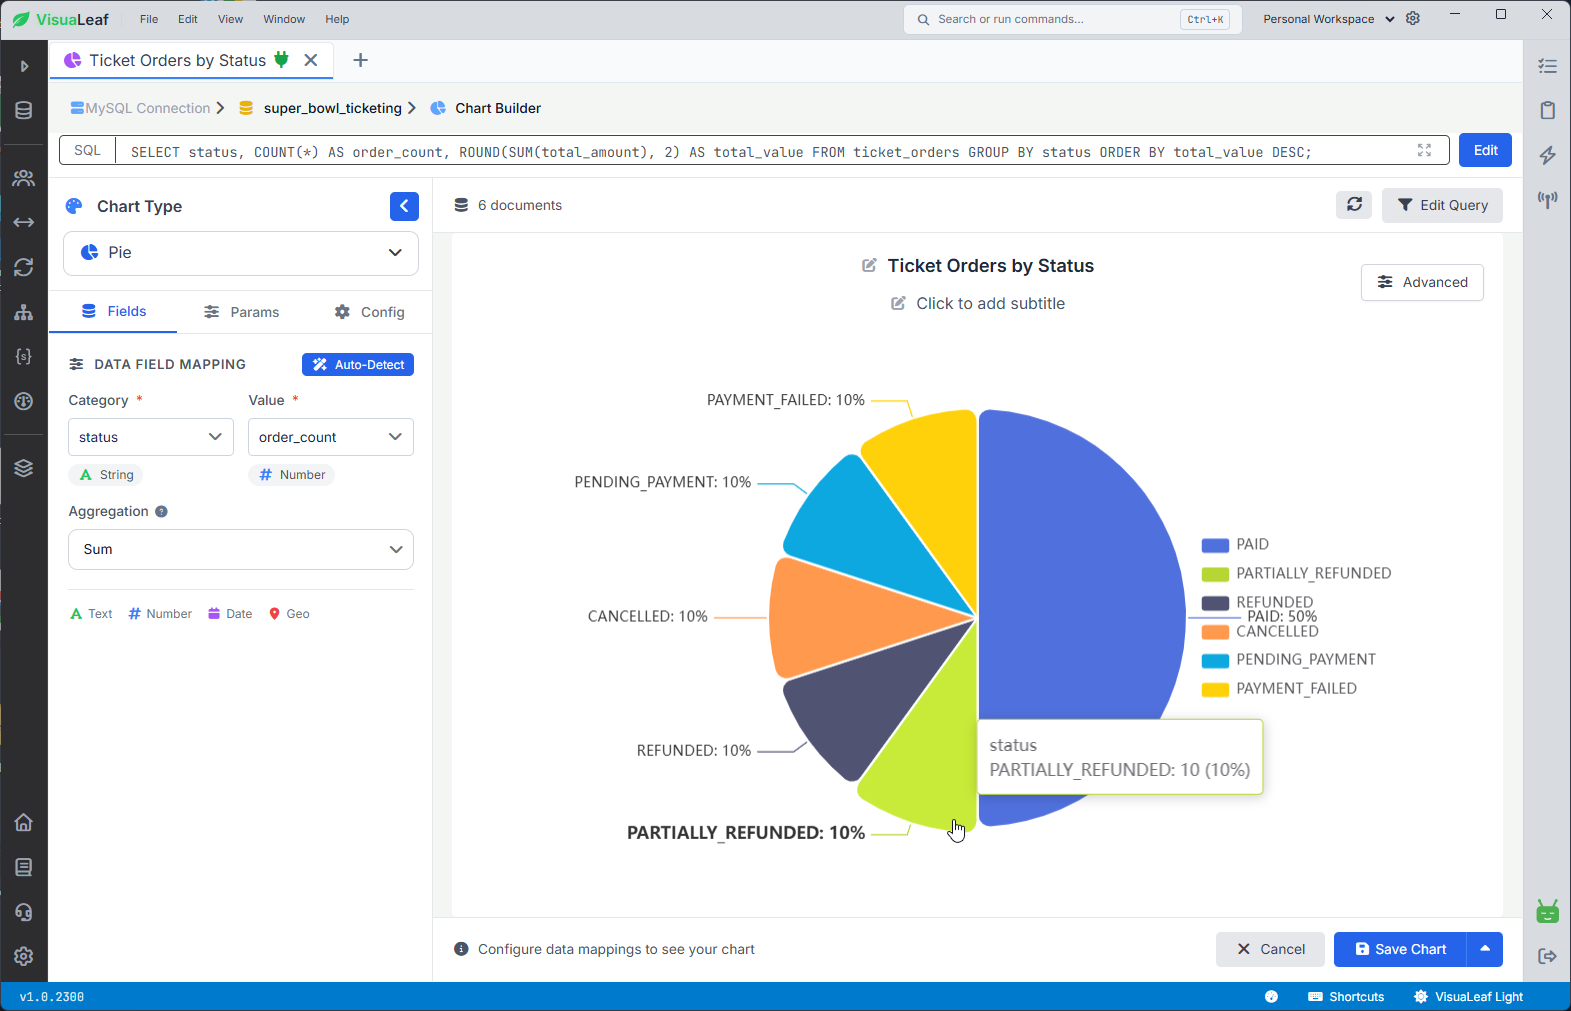This screenshot has height=1011, width=1571.
Task: Expand the SQL query editor fullscreen icon
Action: pyautogui.click(x=1425, y=150)
